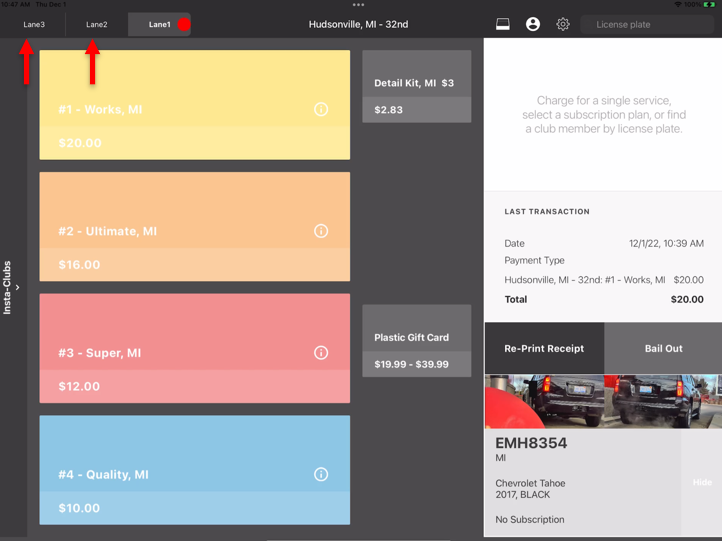This screenshot has height=541, width=722.
Task: Hide the EMH8354 vehicle card
Action: tap(702, 482)
